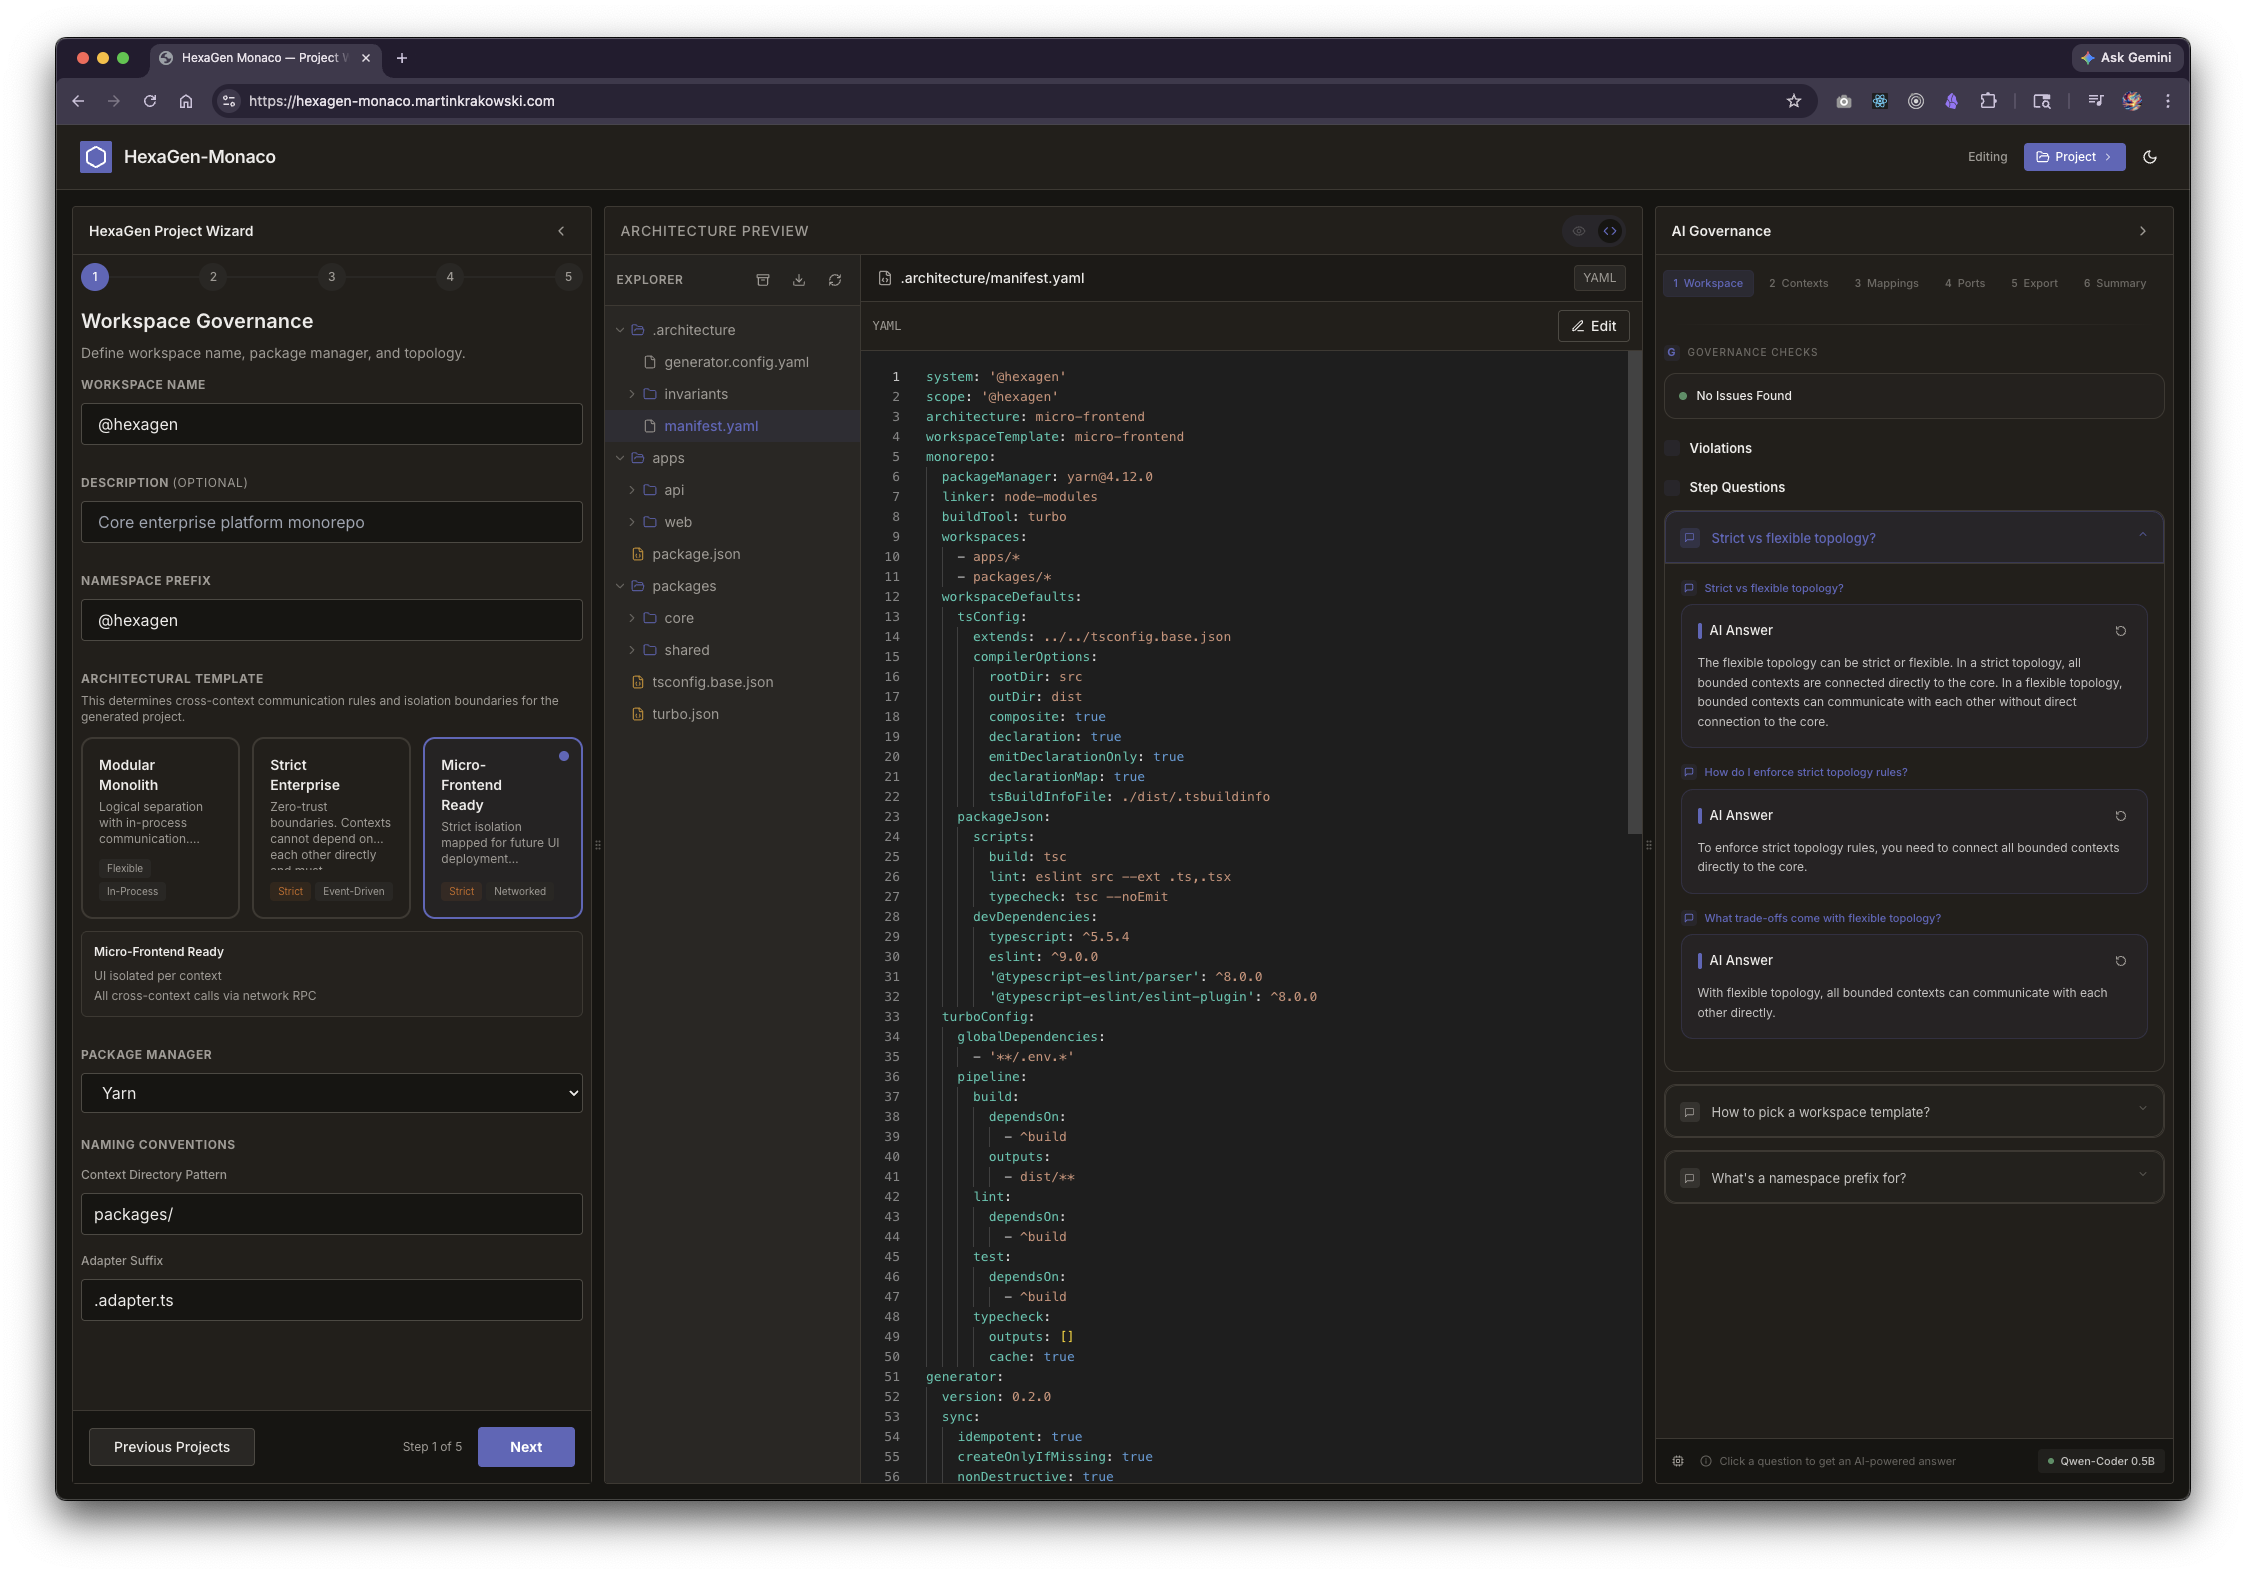The width and height of the screenshot is (2246, 1574).
Task: Refresh the file tree via sync icon
Action: (x=836, y=280)
